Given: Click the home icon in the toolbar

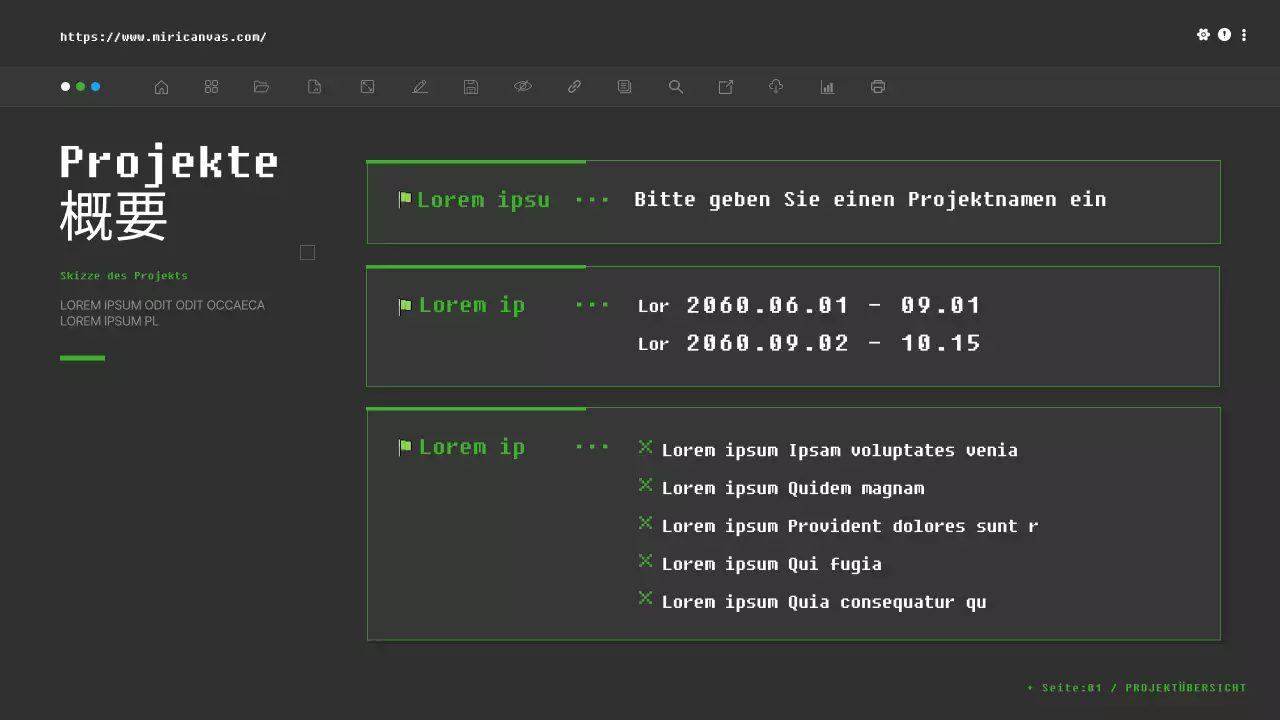Looking at the screenshot, I should pos(161,87).
